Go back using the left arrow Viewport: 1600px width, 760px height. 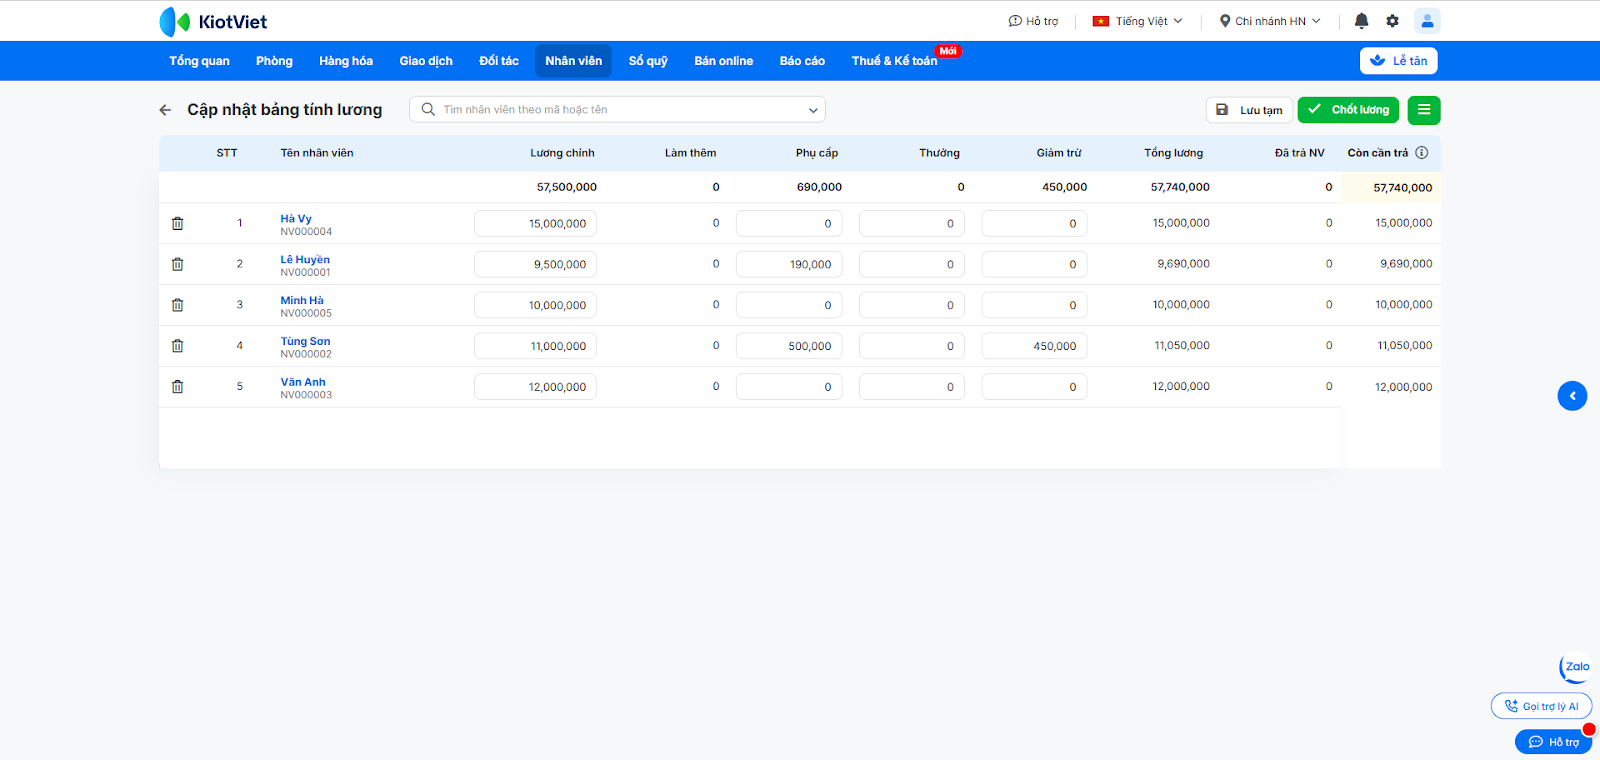point(166,110)
